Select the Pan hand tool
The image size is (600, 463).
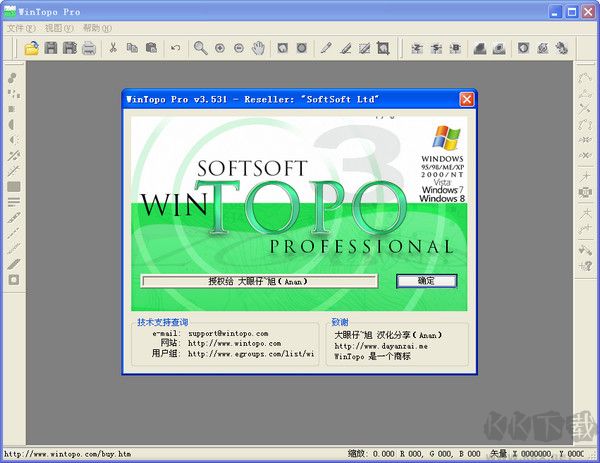click(x=258, y=48)
